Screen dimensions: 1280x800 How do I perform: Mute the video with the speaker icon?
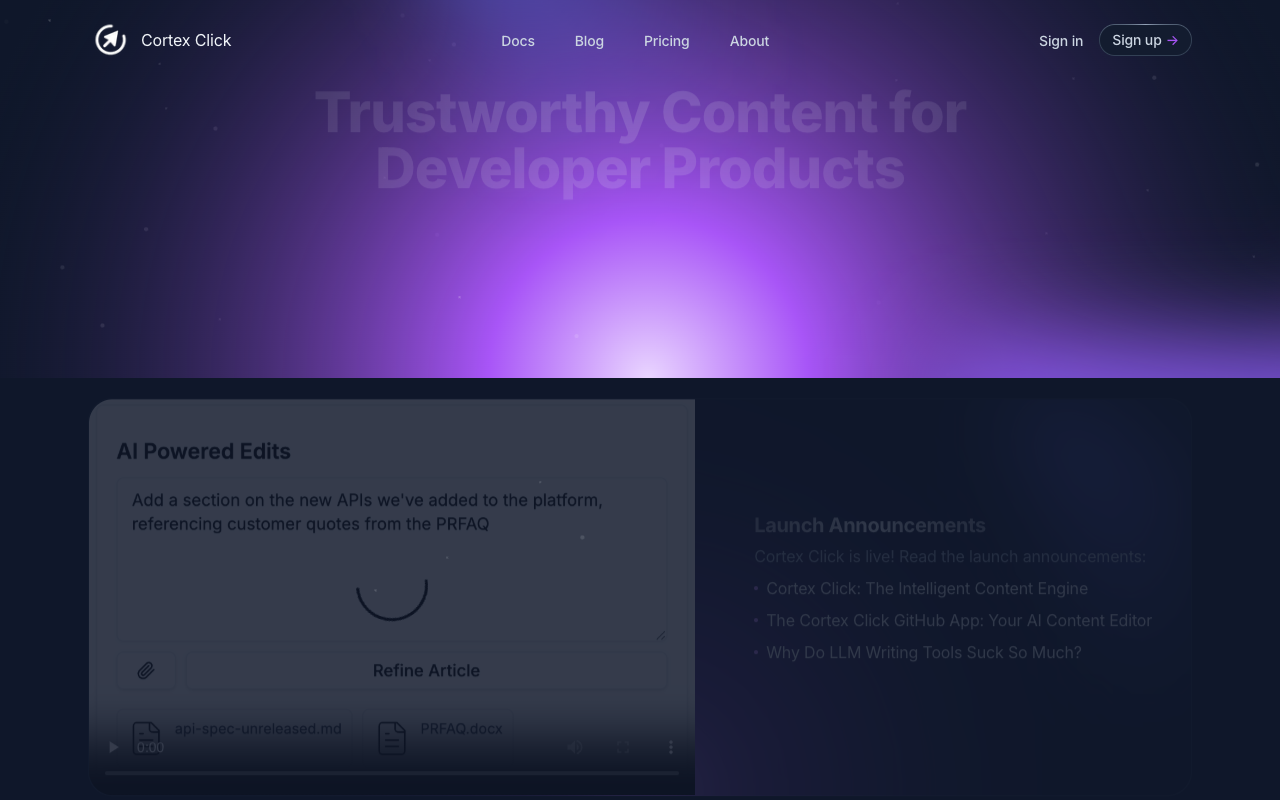pyautogui.click(x=575, y=747)
